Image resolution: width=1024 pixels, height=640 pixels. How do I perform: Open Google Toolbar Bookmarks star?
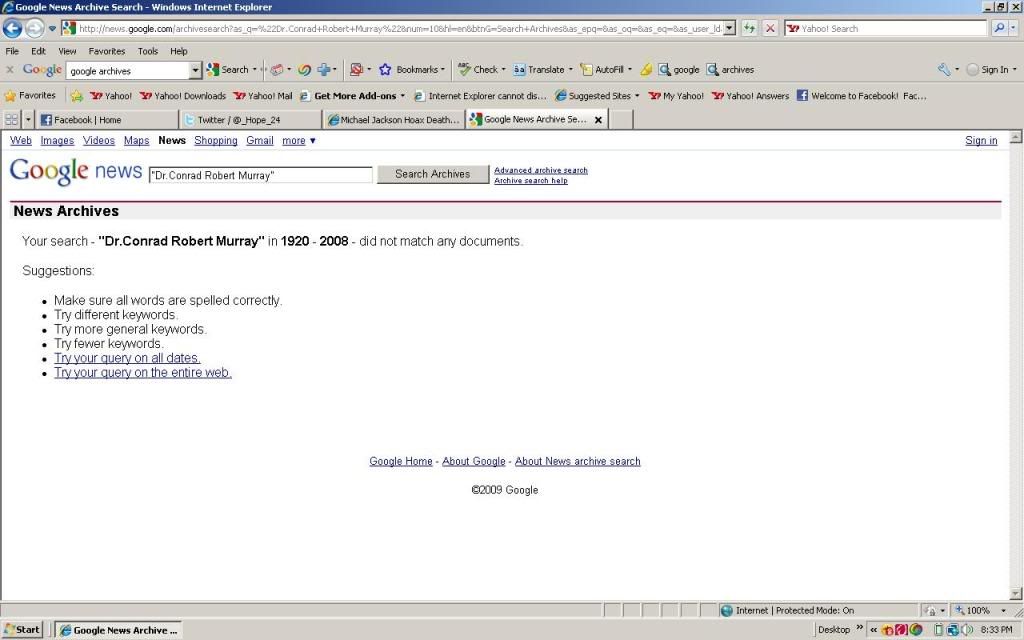(x=411, y=69)
